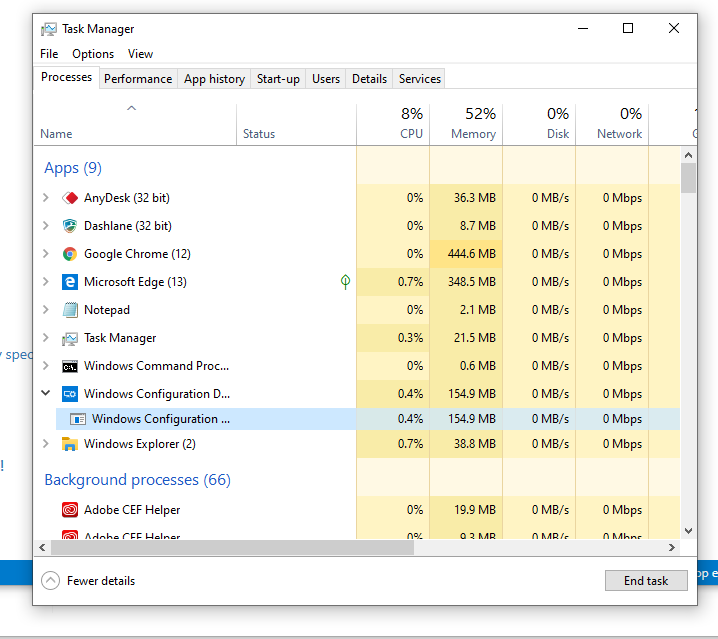Expand the AnyDesk (32 bit) process group
The image size is (718, 639).
point(46,198)
